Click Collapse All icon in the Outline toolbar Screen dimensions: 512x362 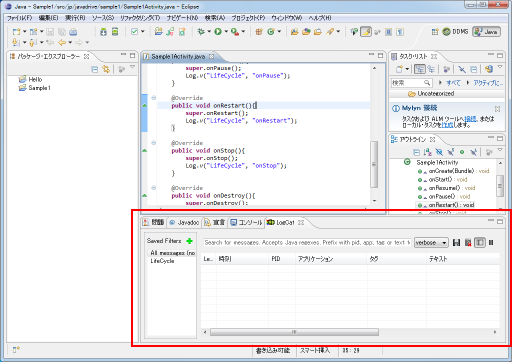[x=416, y=152]
